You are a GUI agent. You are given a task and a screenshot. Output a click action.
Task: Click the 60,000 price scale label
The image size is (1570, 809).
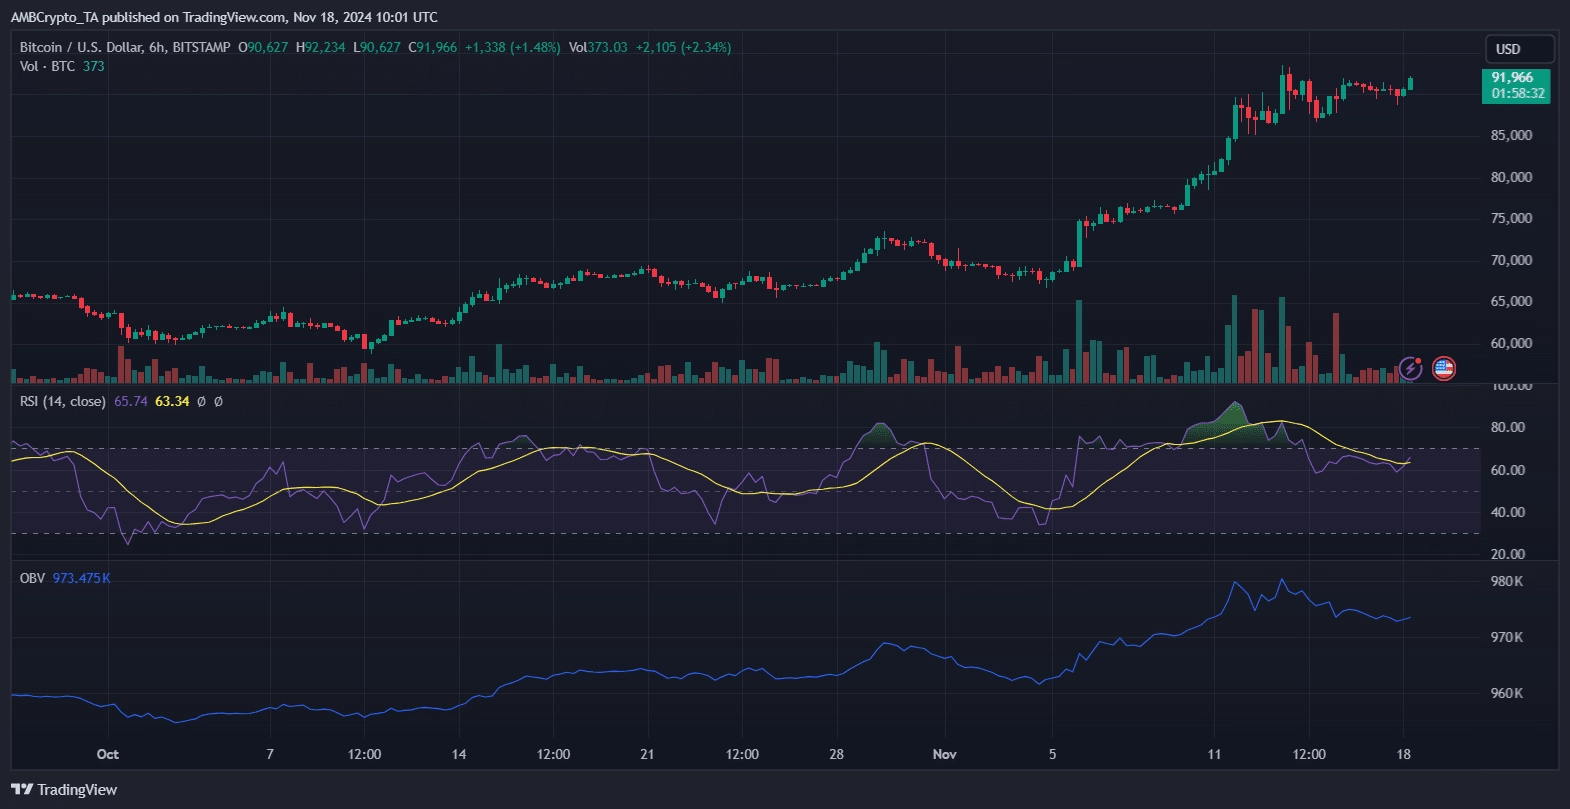point(1511,343)
